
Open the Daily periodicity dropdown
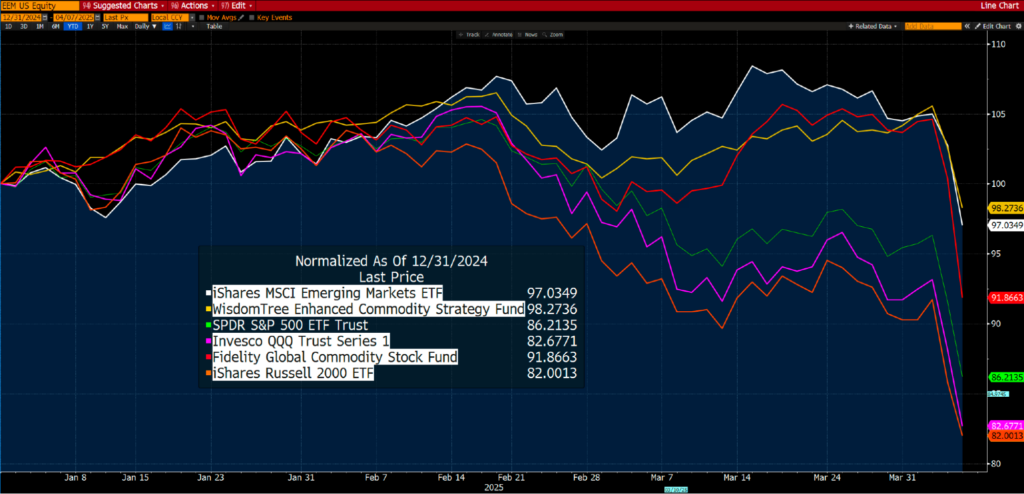pos(146,27)
